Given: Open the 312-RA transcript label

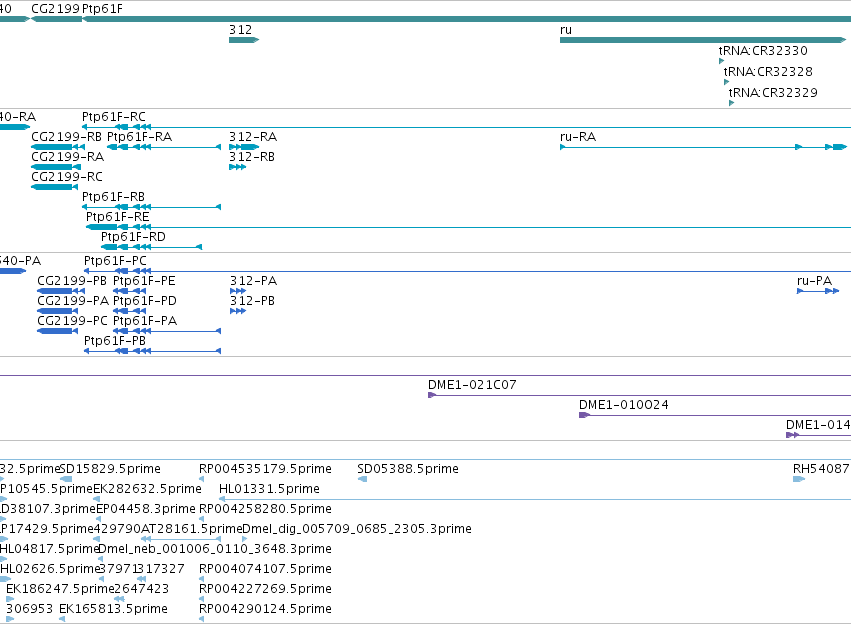Looking at the screenshot, I should coord(253,137).
